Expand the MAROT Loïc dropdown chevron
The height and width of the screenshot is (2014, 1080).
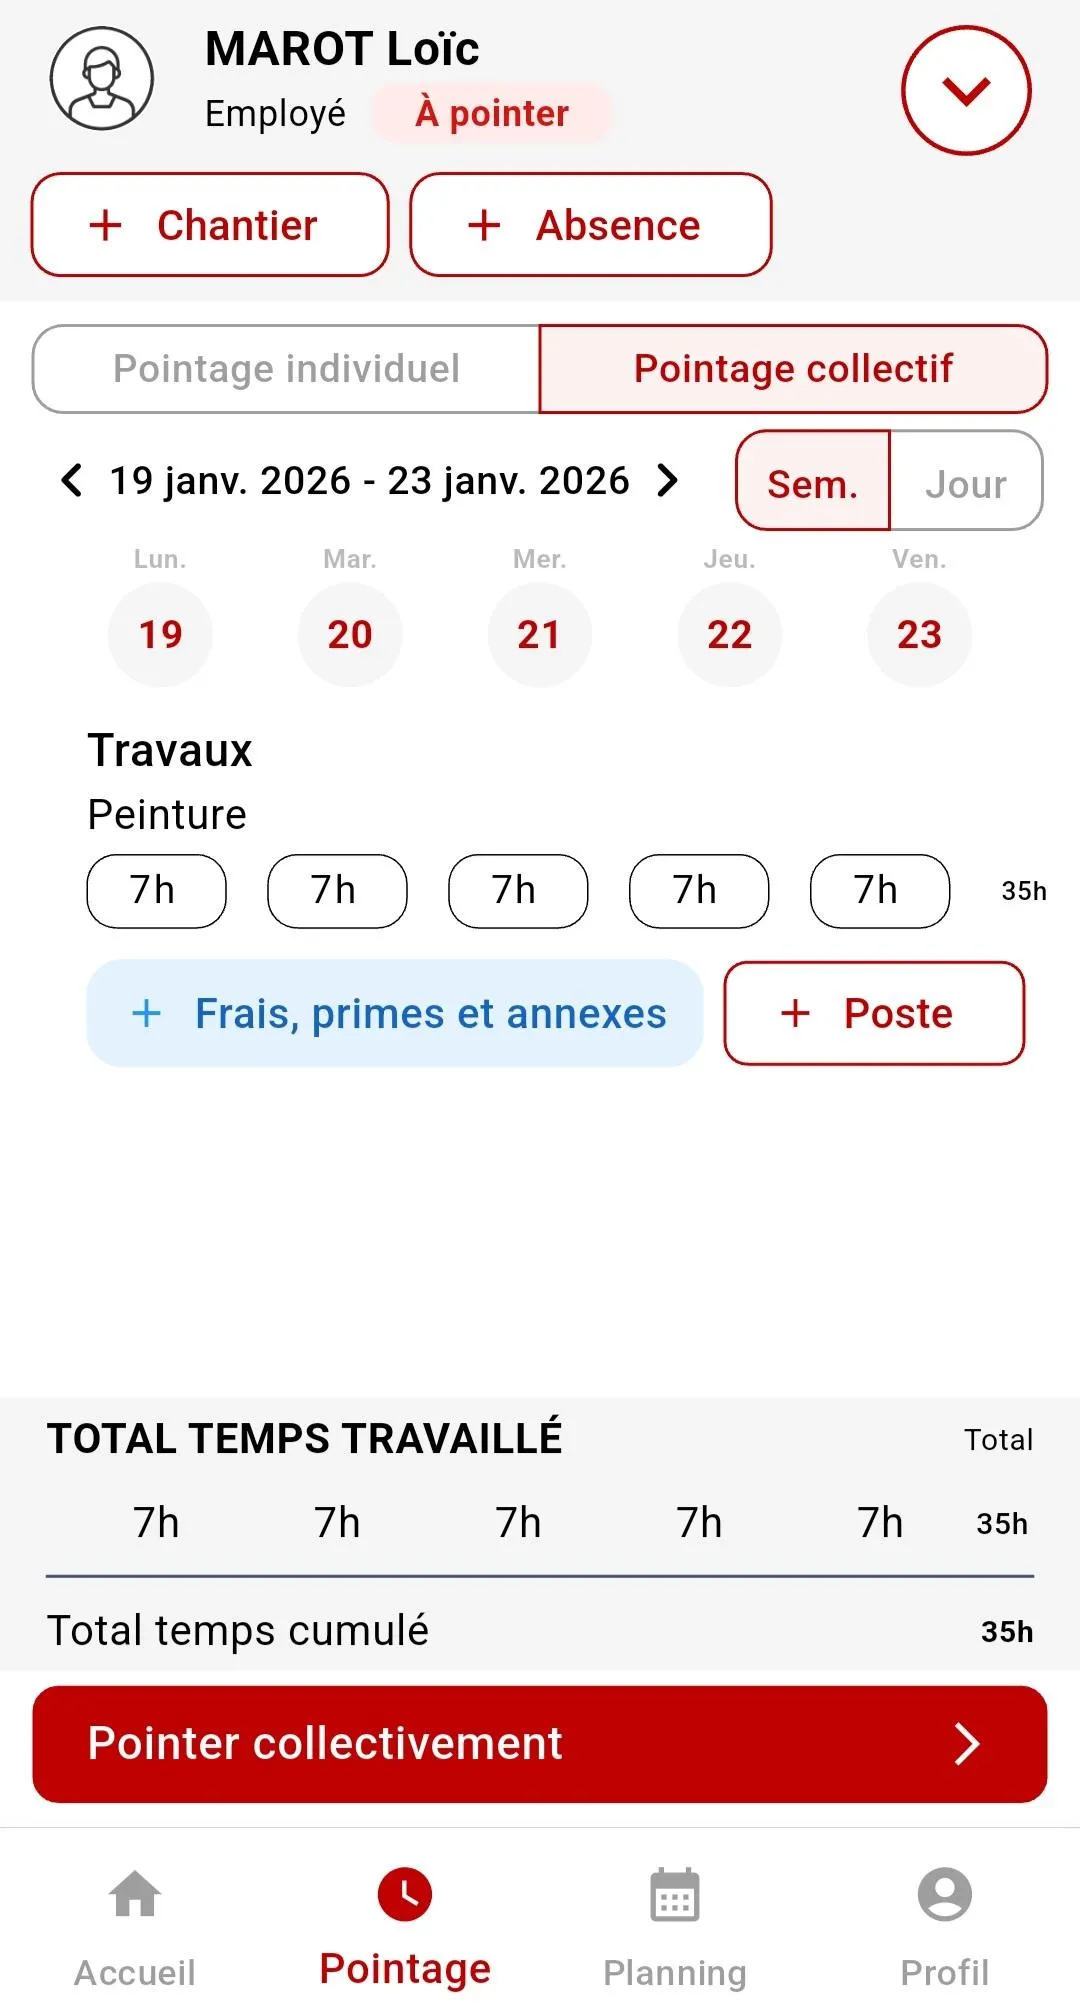[965, 90]
